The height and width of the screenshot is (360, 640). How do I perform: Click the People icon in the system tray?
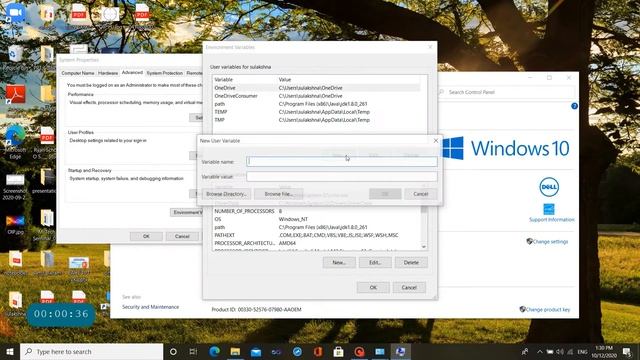coord(525,351)
